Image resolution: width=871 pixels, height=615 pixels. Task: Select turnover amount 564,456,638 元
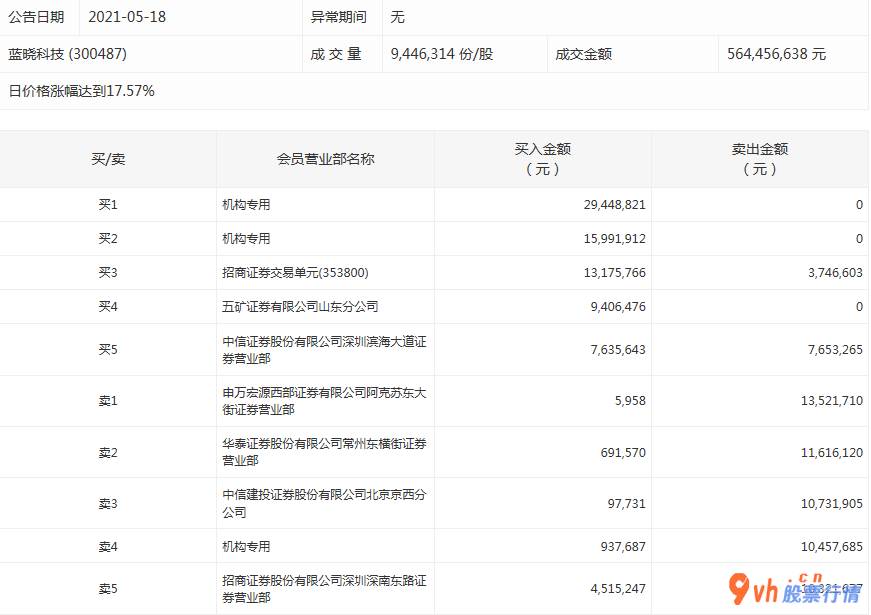click(776, 54)
